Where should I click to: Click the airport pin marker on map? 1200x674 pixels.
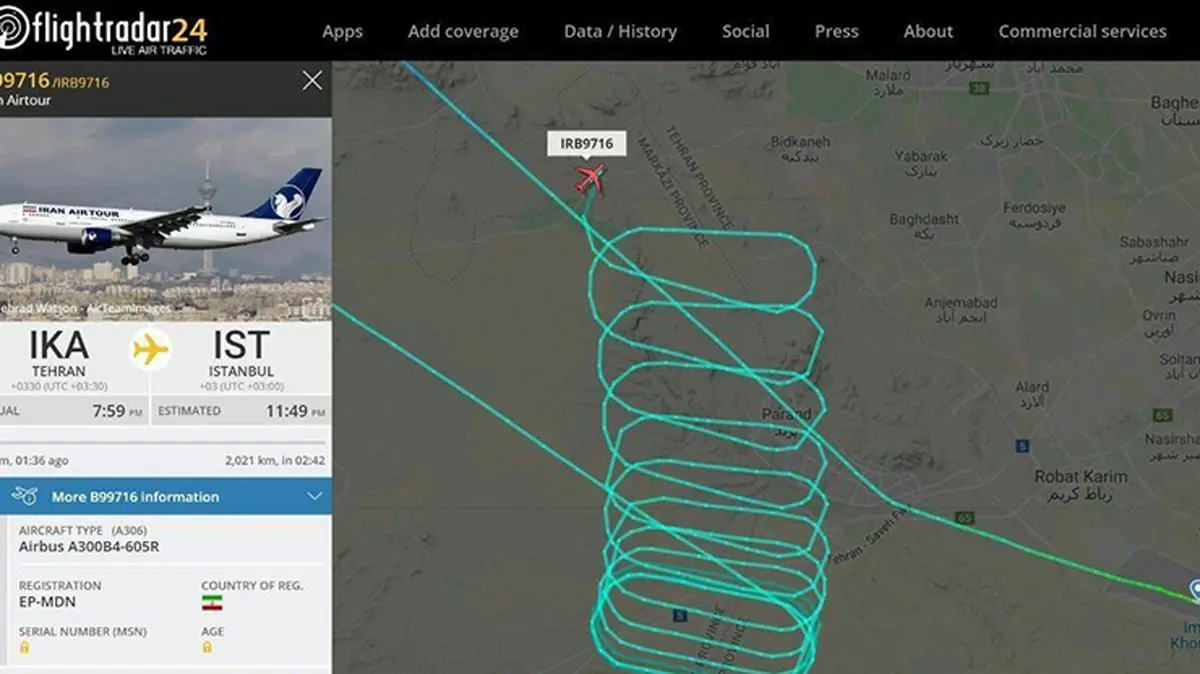point(1194,588)
